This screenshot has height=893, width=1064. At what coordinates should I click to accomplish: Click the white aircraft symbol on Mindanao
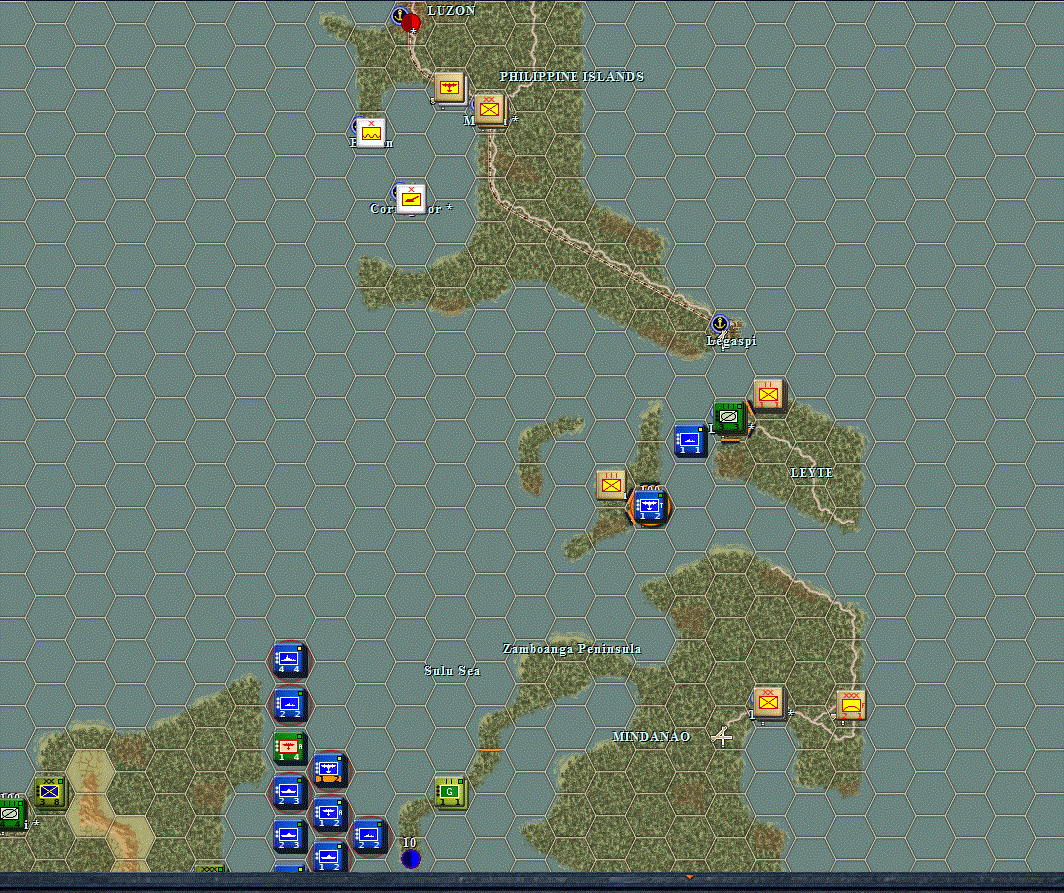point(723,736)
